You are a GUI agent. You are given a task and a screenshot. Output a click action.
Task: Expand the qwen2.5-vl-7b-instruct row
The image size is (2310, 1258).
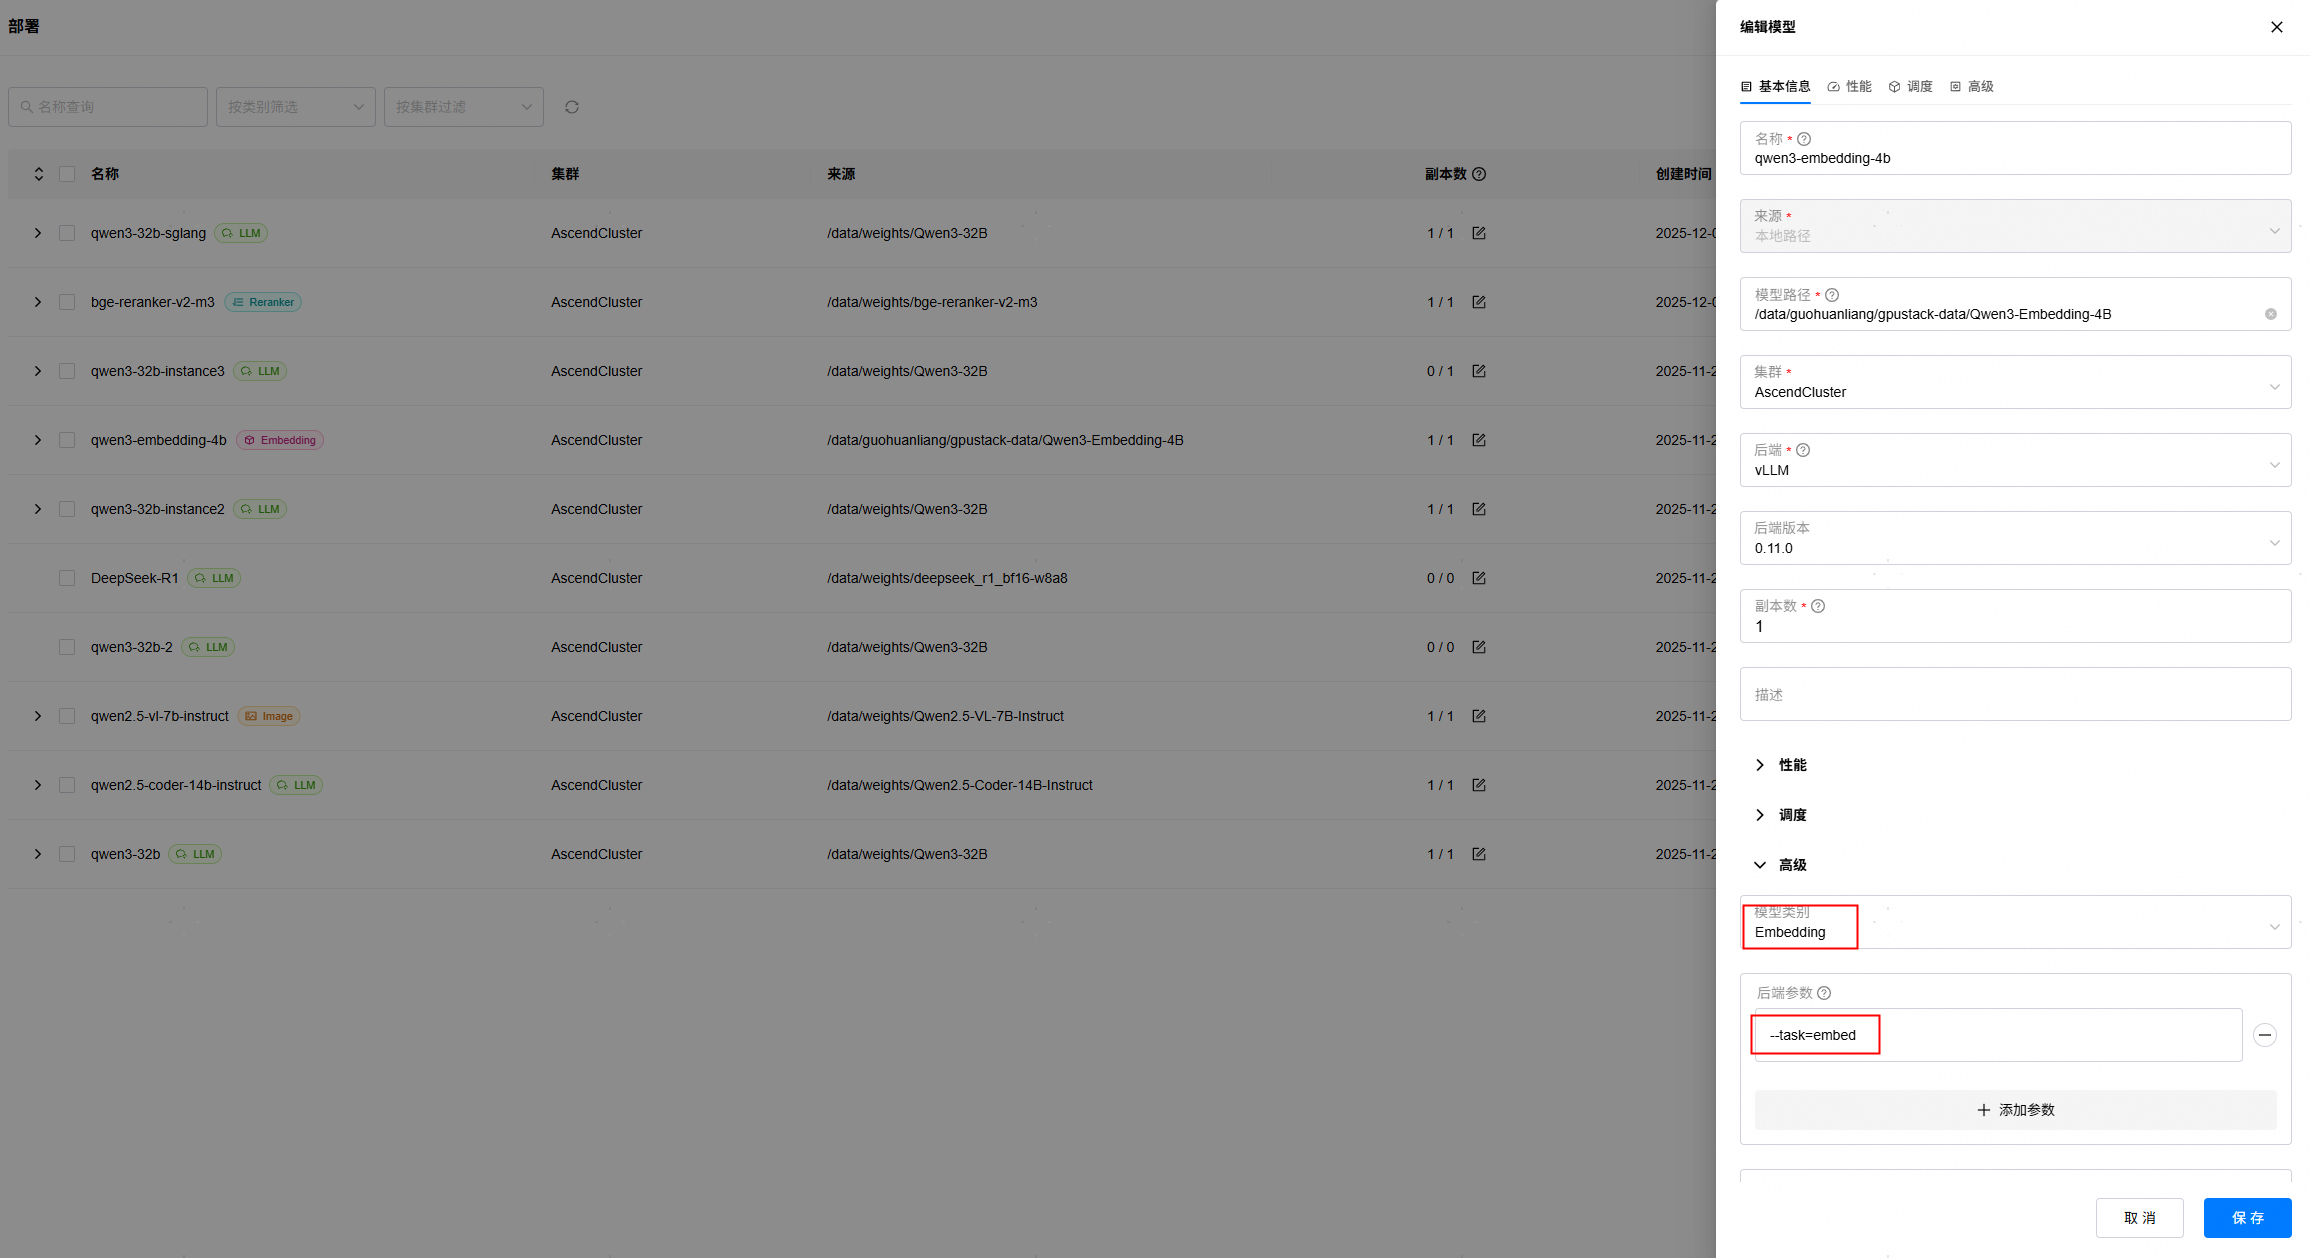[x=38, y=716]
